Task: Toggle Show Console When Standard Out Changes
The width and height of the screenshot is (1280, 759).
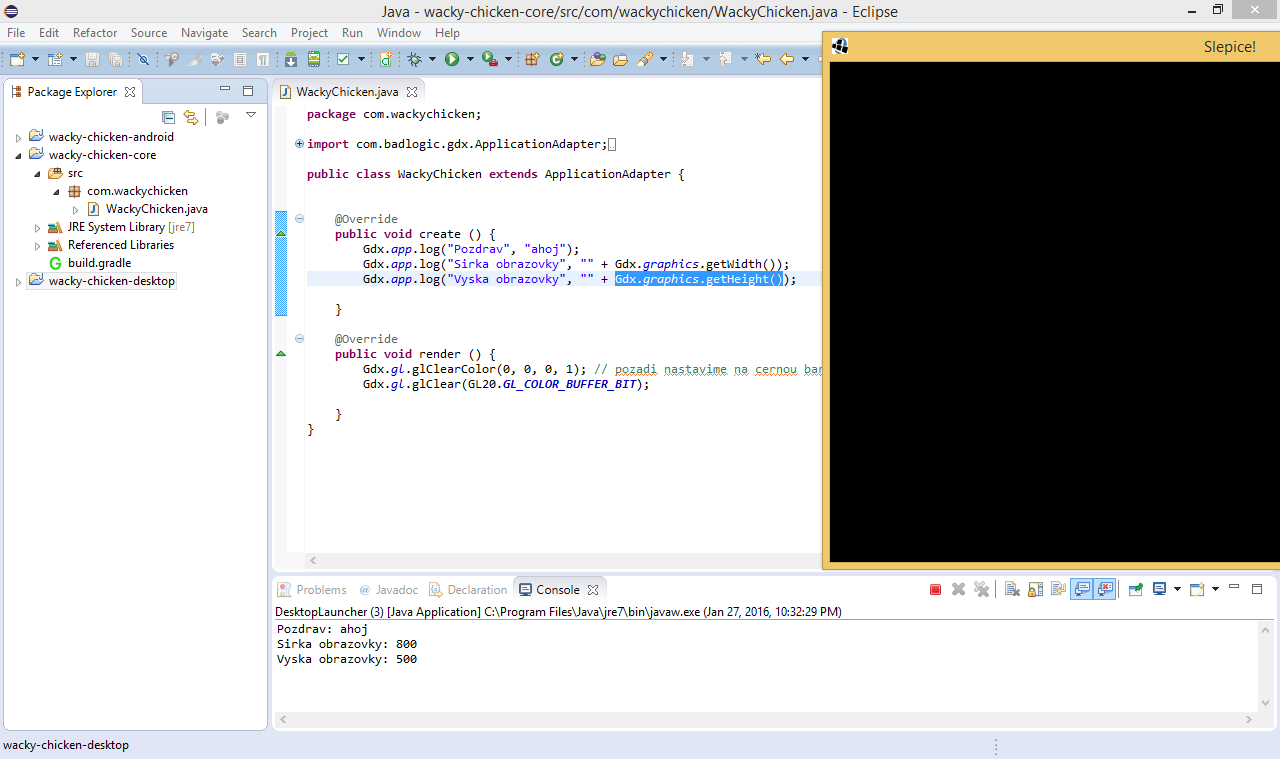Action: tap(1081, 590)
